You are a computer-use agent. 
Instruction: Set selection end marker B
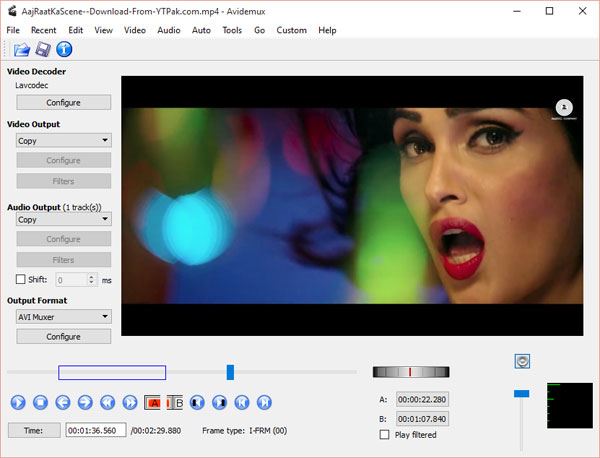click(175, 403)
